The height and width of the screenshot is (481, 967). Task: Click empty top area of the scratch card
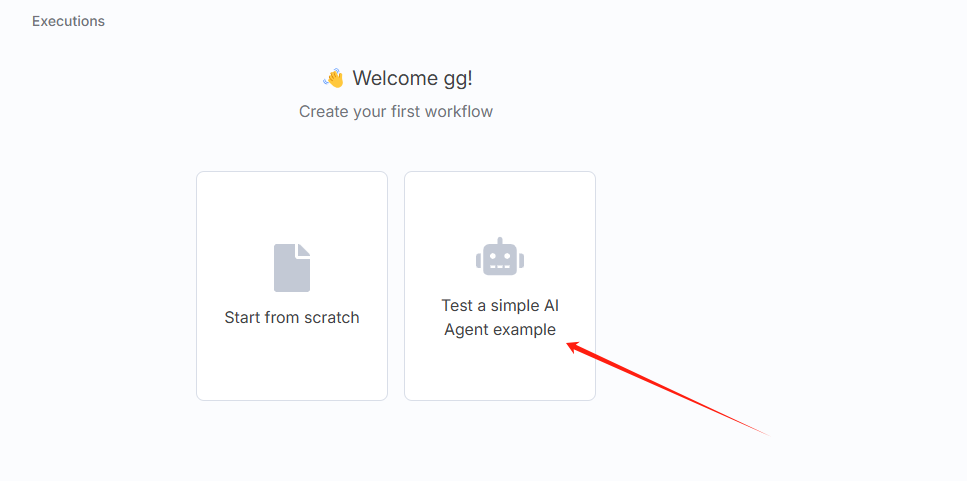point(292,200)
